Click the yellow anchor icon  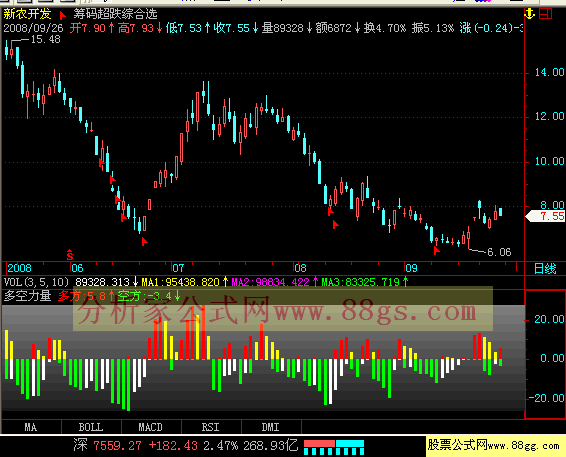[x=529, y=14]
